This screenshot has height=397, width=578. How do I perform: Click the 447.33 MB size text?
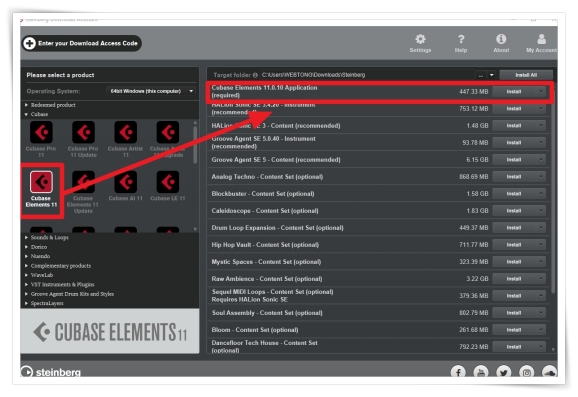coord(473,91)
